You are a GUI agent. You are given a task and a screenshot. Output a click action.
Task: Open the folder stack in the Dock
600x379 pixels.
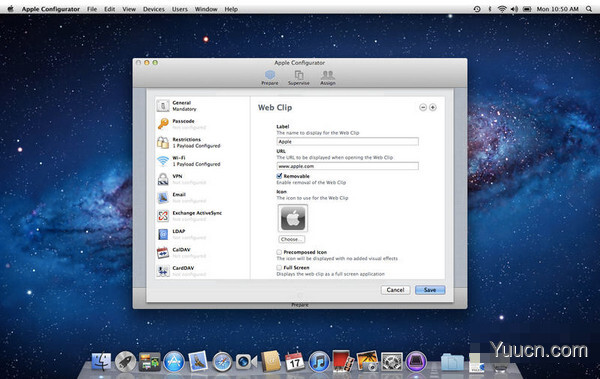coord(452,361)
